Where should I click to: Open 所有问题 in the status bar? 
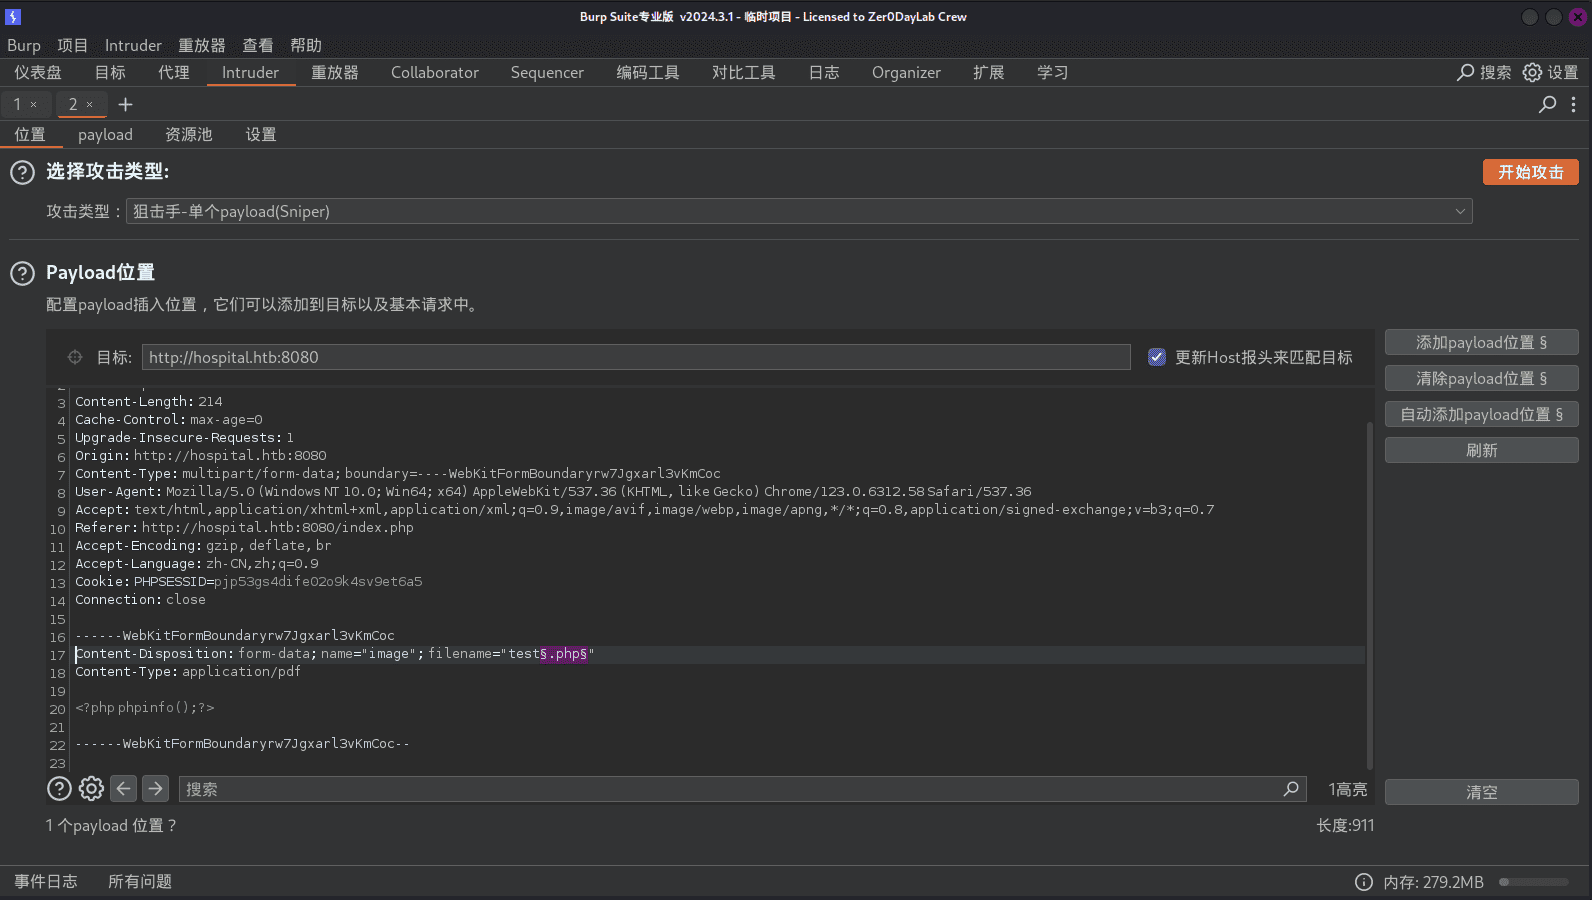140,881
